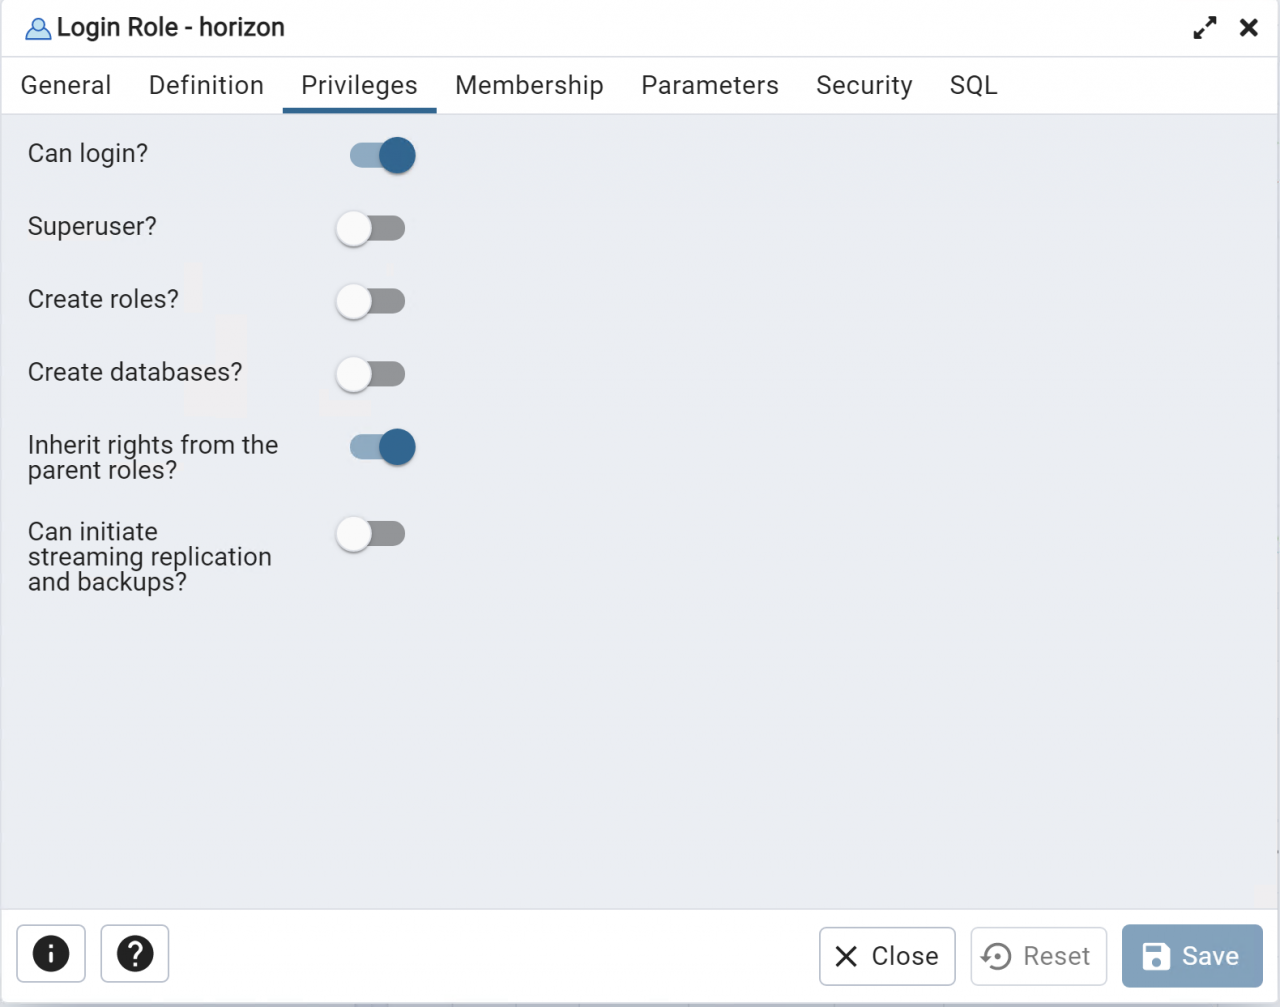
Task: Switch to the General tab
Action: pyautogui.click(x=66, y=85)
